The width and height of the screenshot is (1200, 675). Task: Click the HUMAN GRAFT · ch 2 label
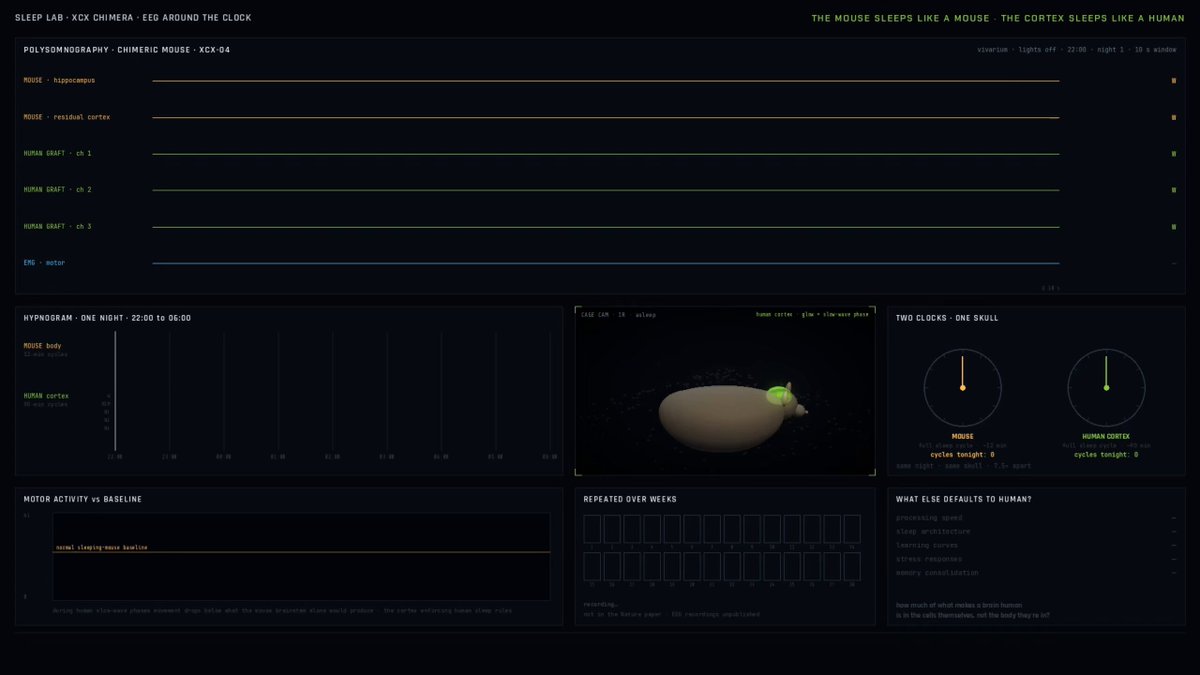click(x=57, y=189)
